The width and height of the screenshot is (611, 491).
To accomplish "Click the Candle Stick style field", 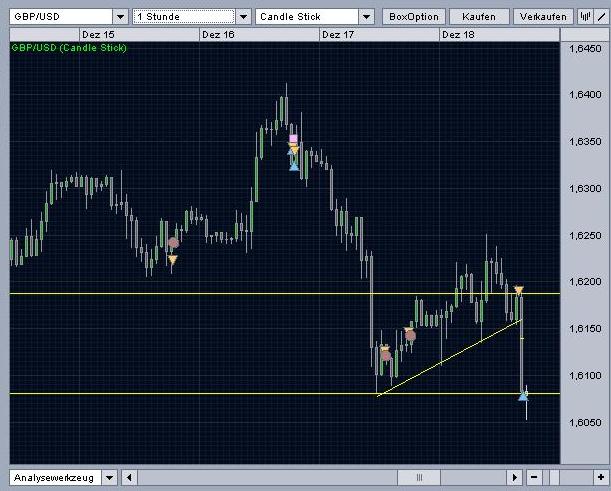I will coord(307,17).
